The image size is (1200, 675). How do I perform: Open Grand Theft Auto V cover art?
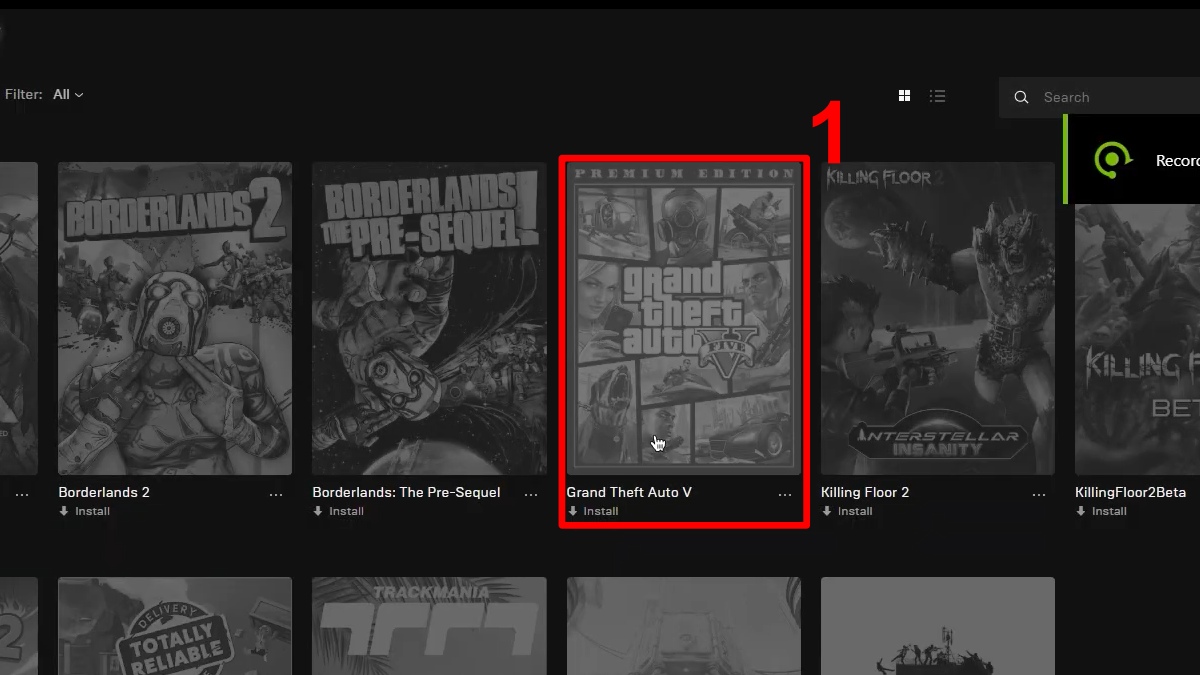coord(684,318)
